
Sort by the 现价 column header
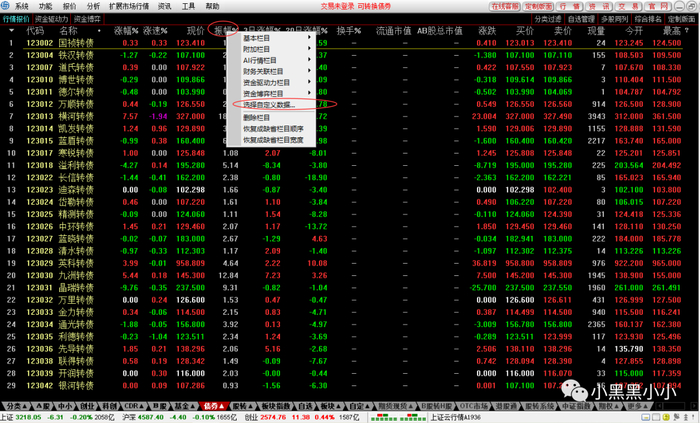(x=196, y=31)
